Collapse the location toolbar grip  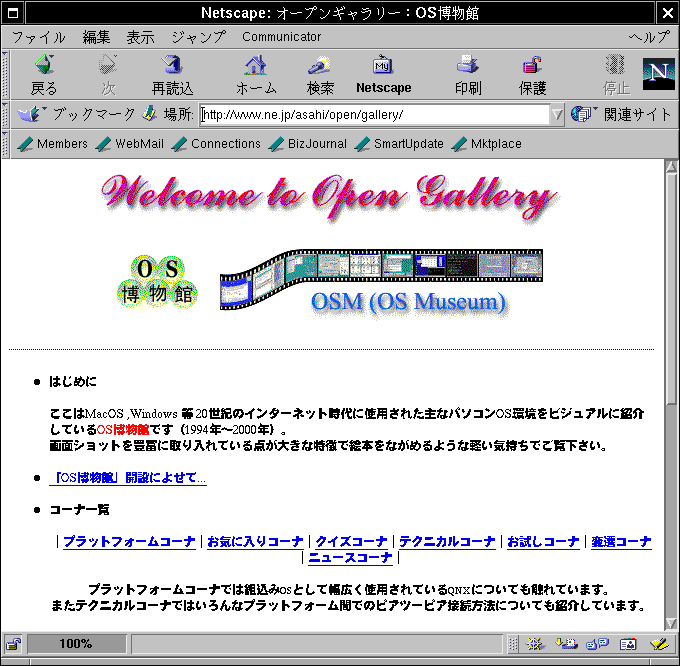5,115
